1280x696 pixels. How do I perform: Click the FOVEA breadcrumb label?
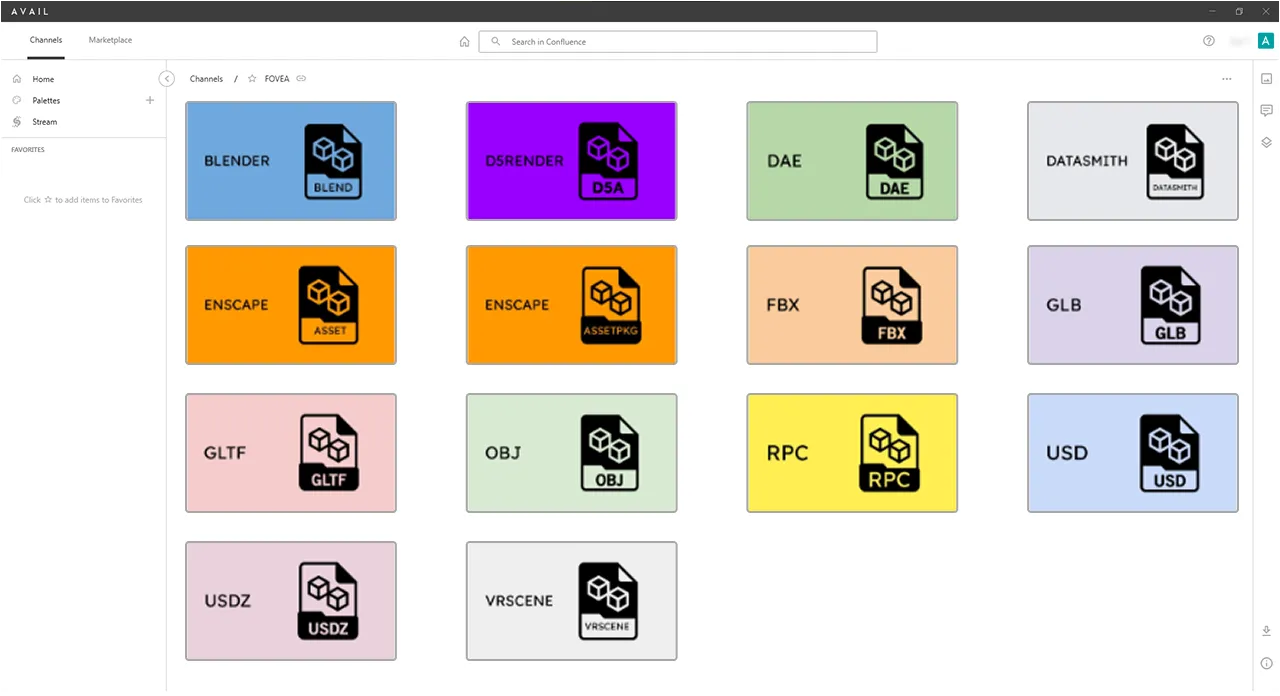pos(277,79)
